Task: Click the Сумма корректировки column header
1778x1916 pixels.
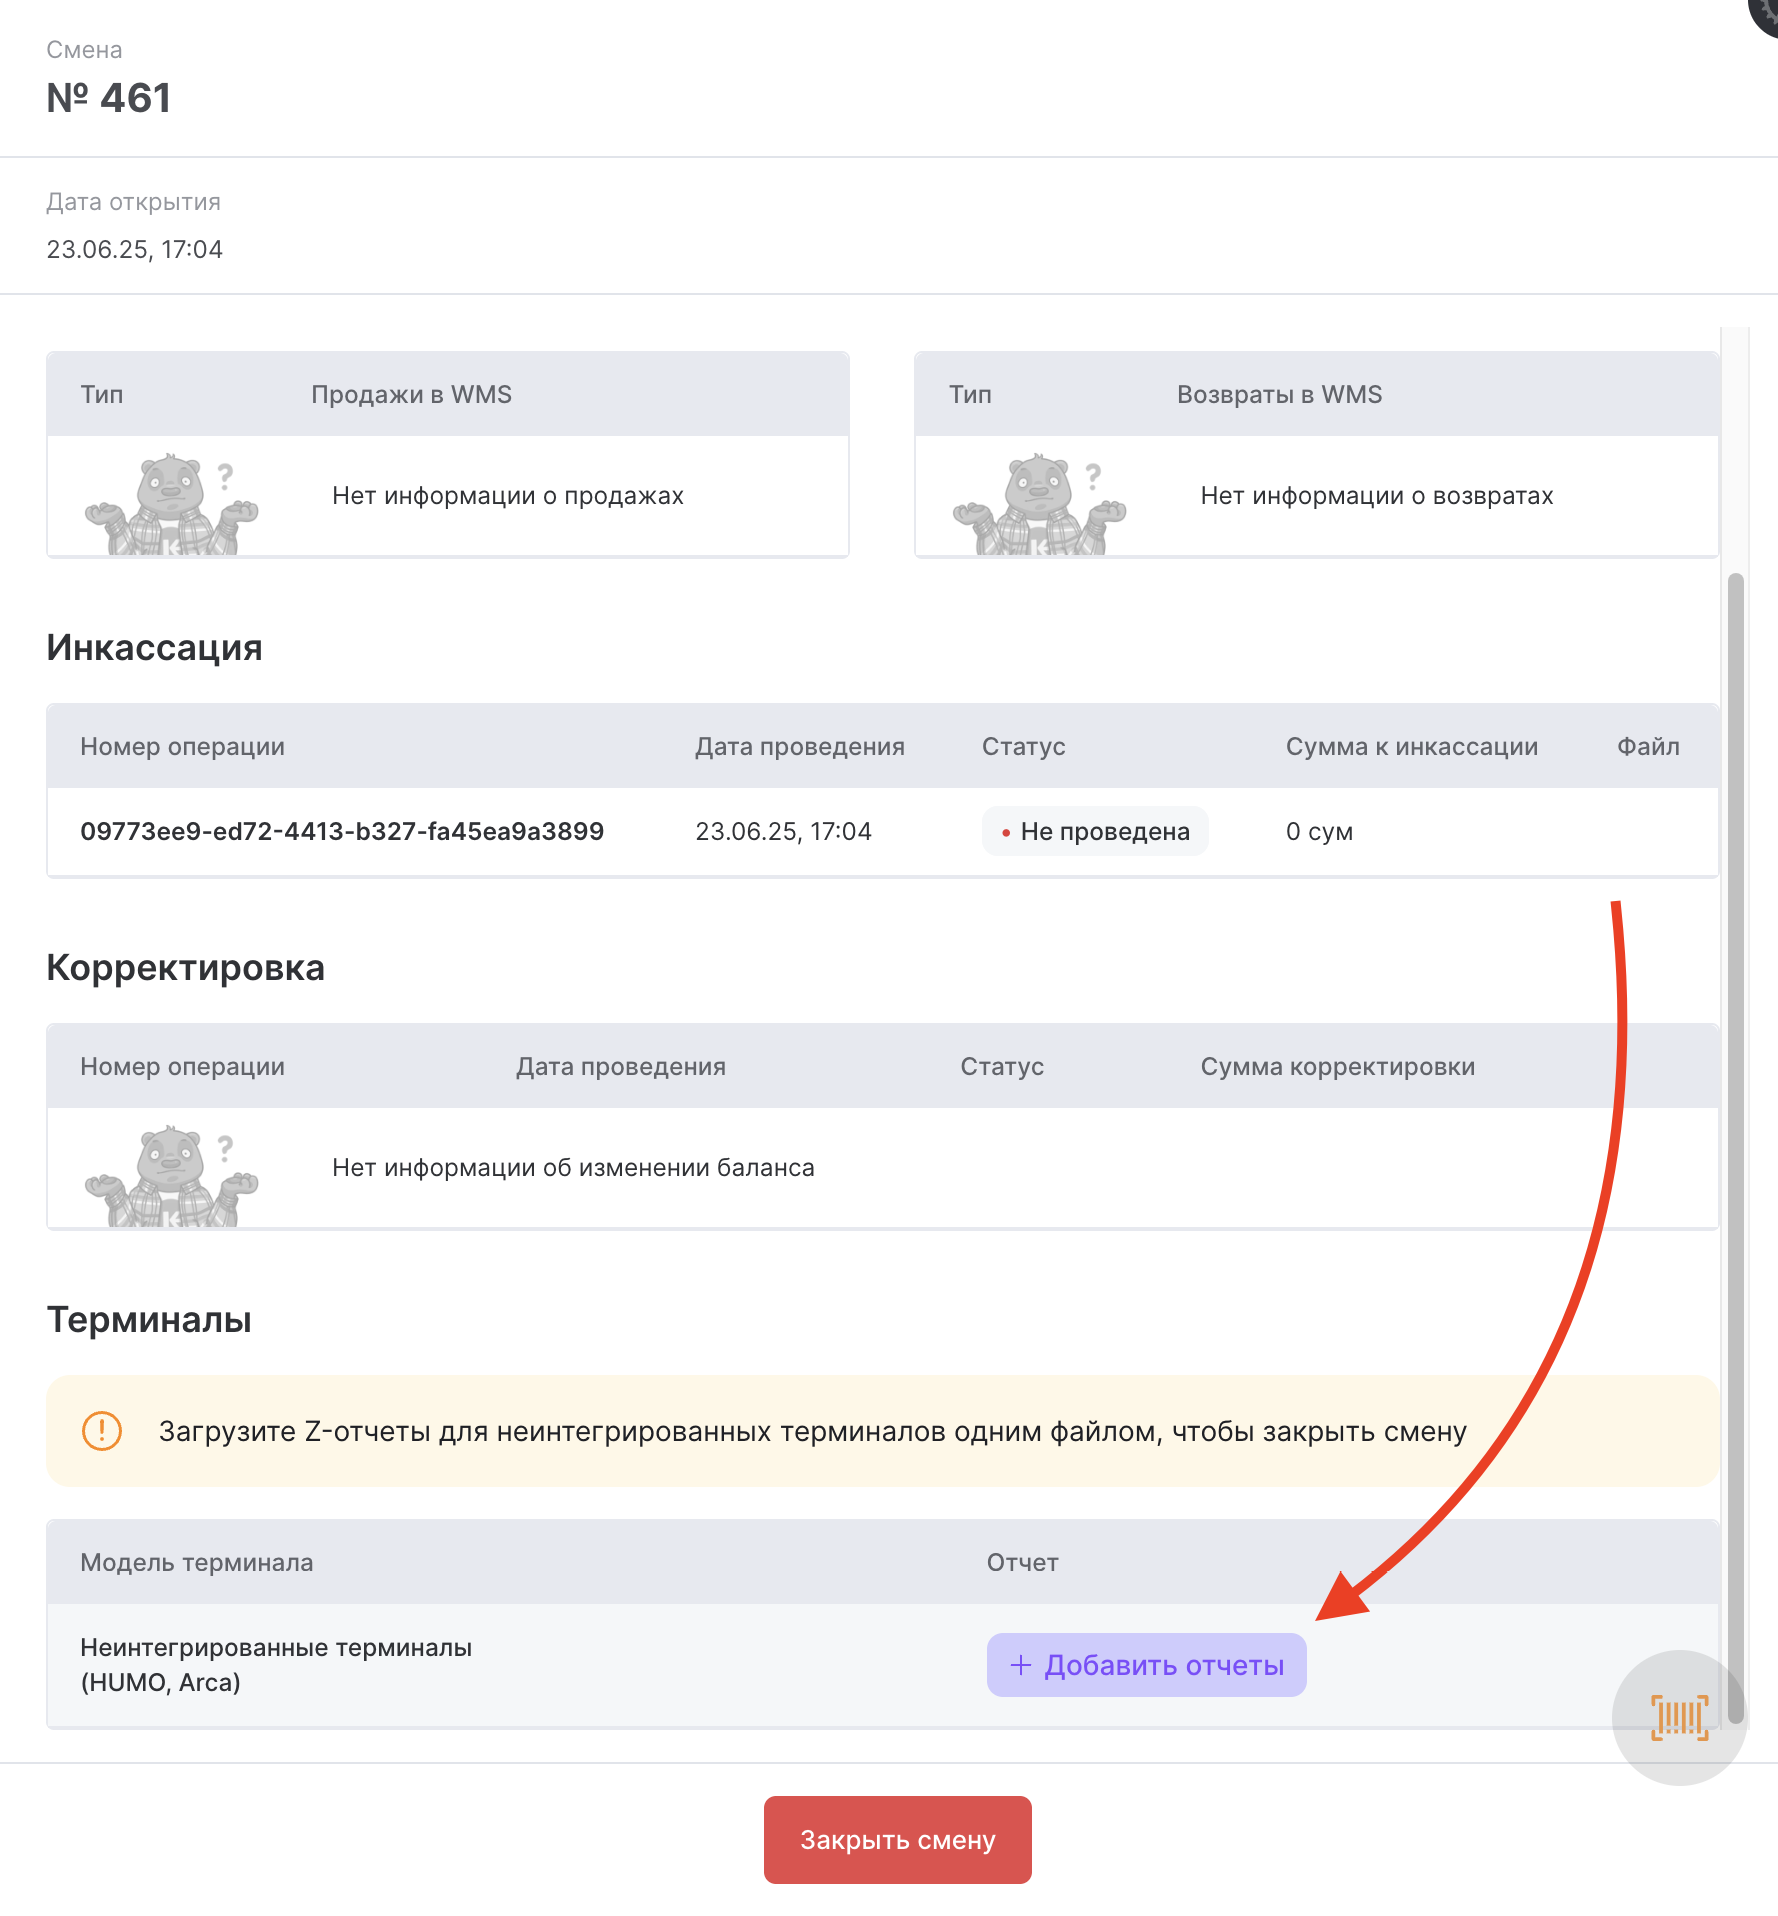Action: (x=1337, y=1066)
